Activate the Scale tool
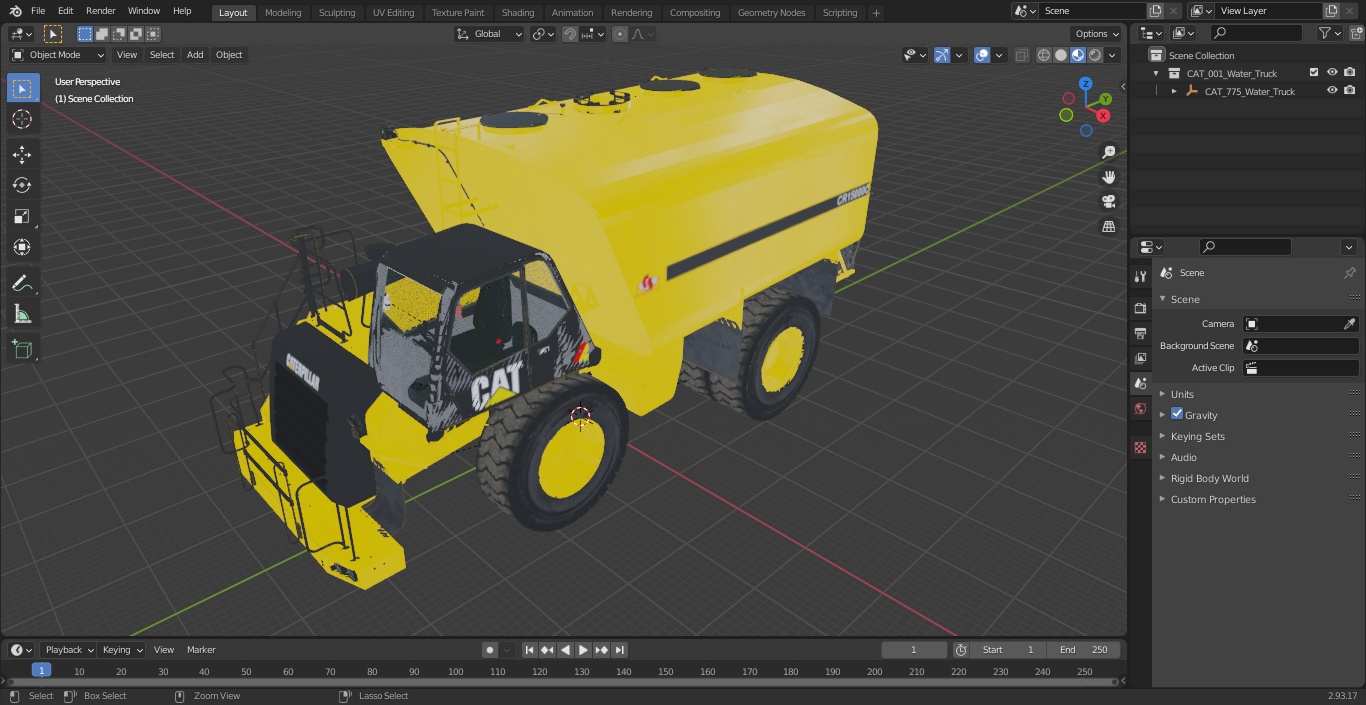This screenshot has width=1366, height=705. pos(22,216)
